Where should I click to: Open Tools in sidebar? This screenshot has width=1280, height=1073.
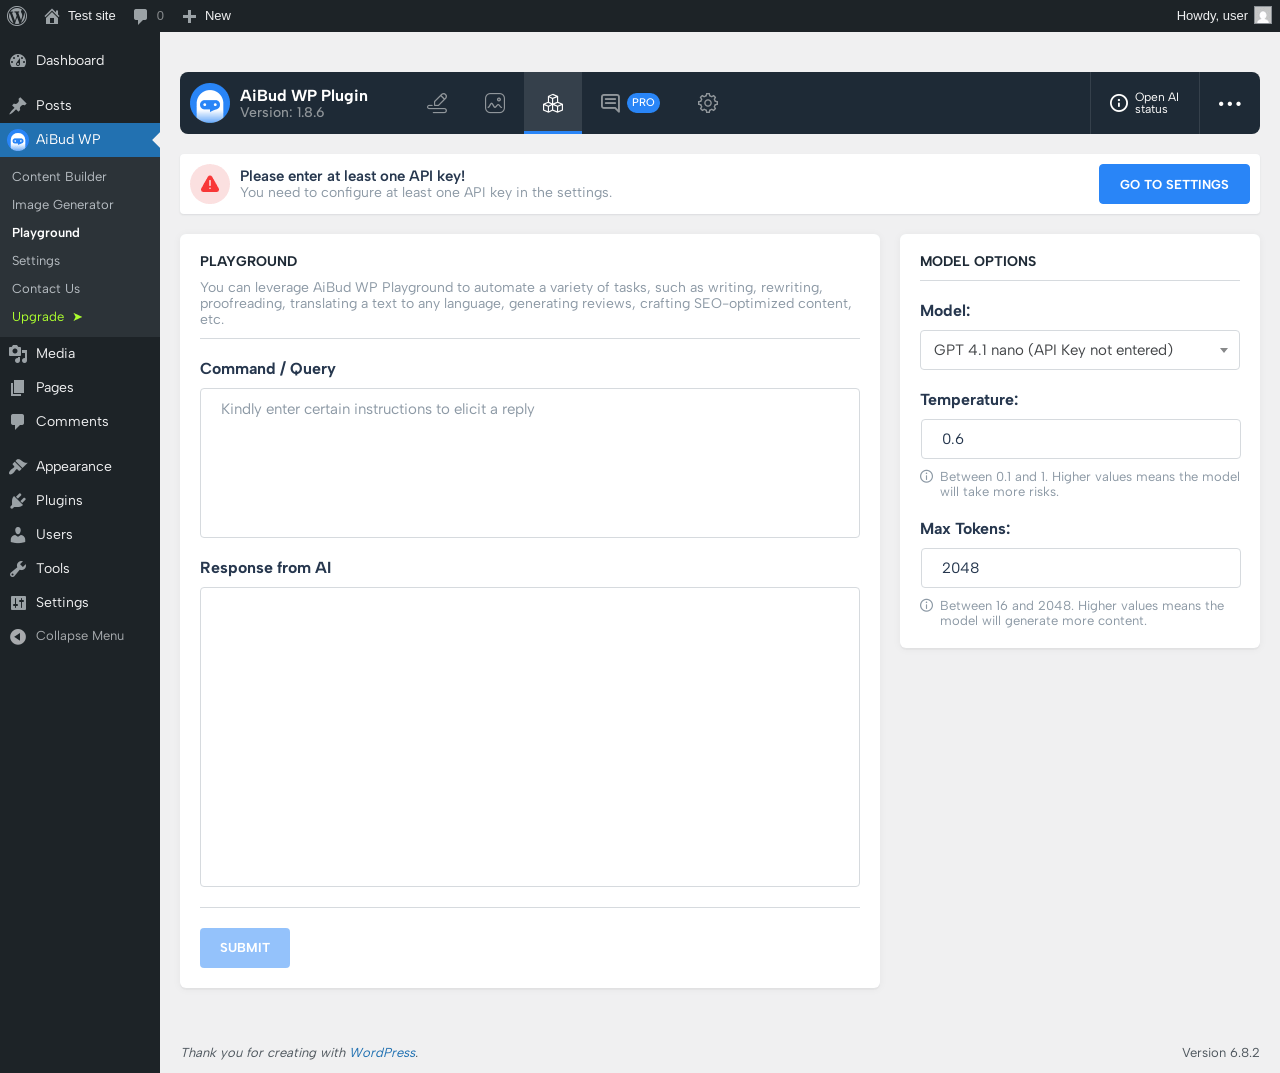click(x=80, y=568)
